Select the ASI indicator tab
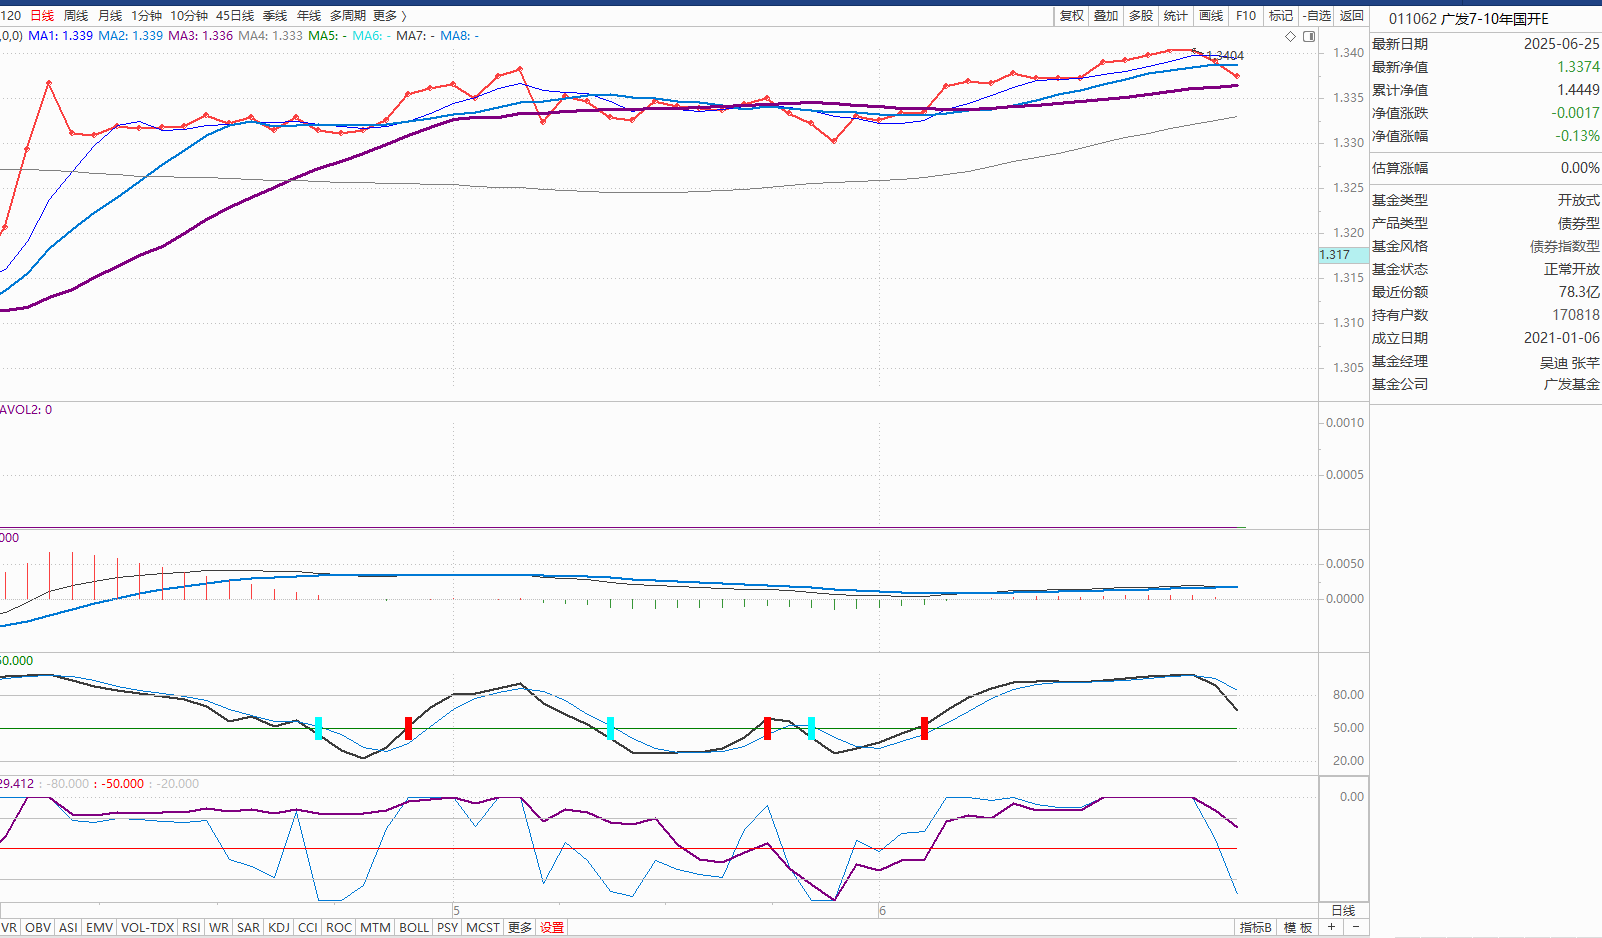1602x938 pixels. click(68, 928)
